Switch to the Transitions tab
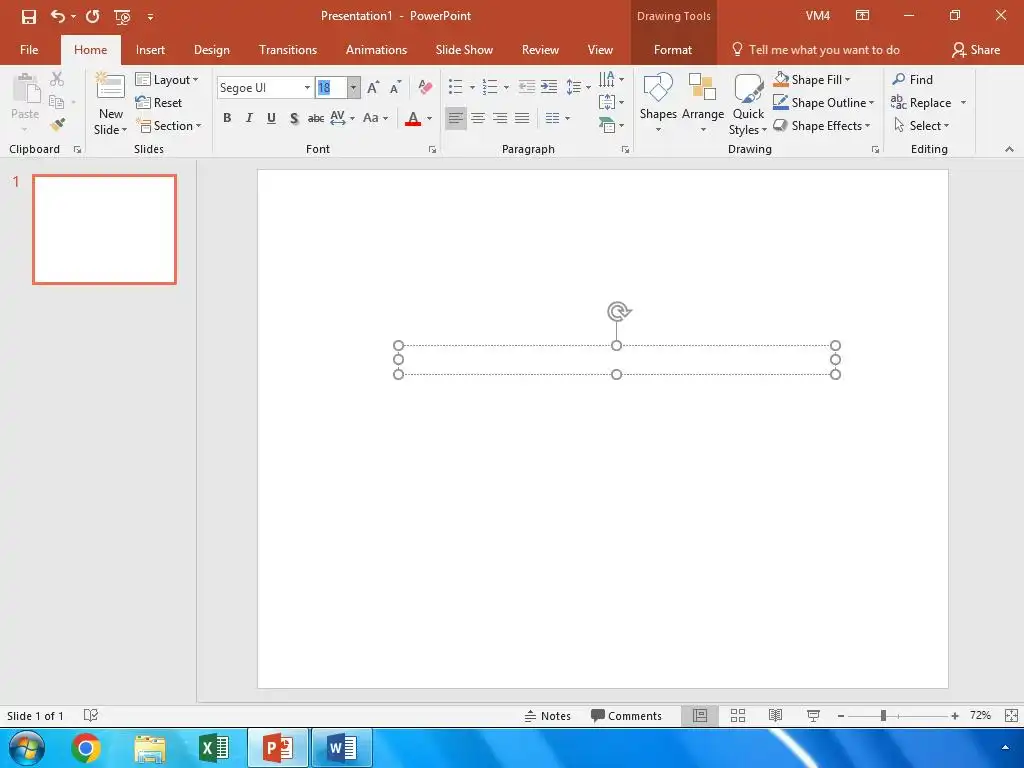This screenshot has width=1024, height=768. [x=288, y=50]
